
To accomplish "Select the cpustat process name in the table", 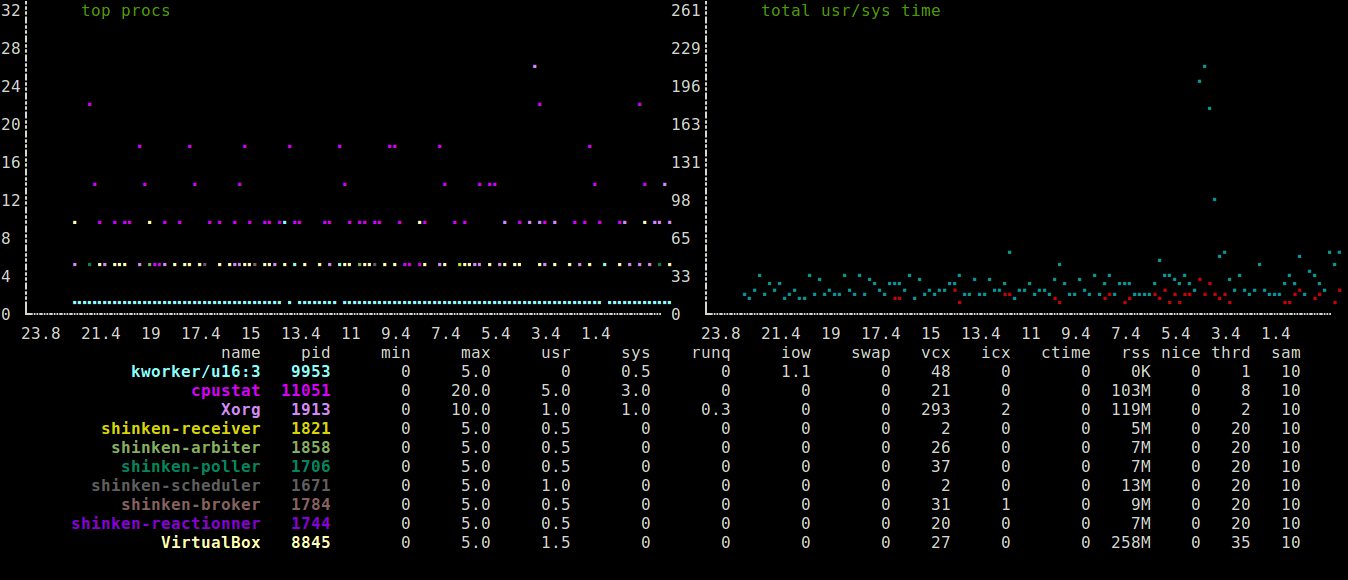I will tap(226, 390).
